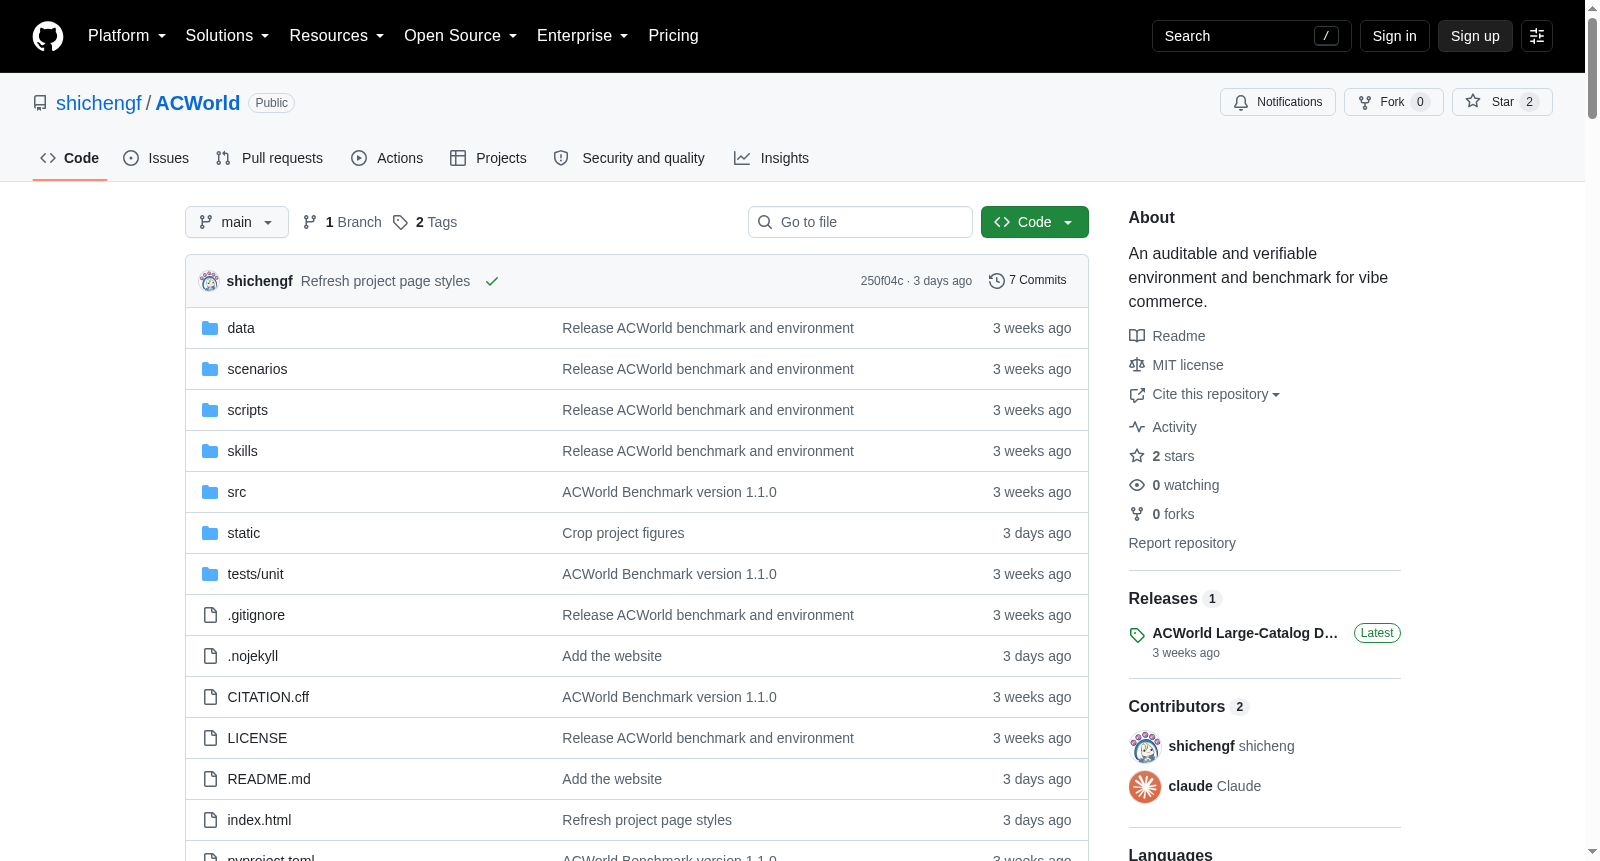This screenshot has height=861, width=1600.
Task: Click the Pricing link in header
Action: click(x=673, y=36)
